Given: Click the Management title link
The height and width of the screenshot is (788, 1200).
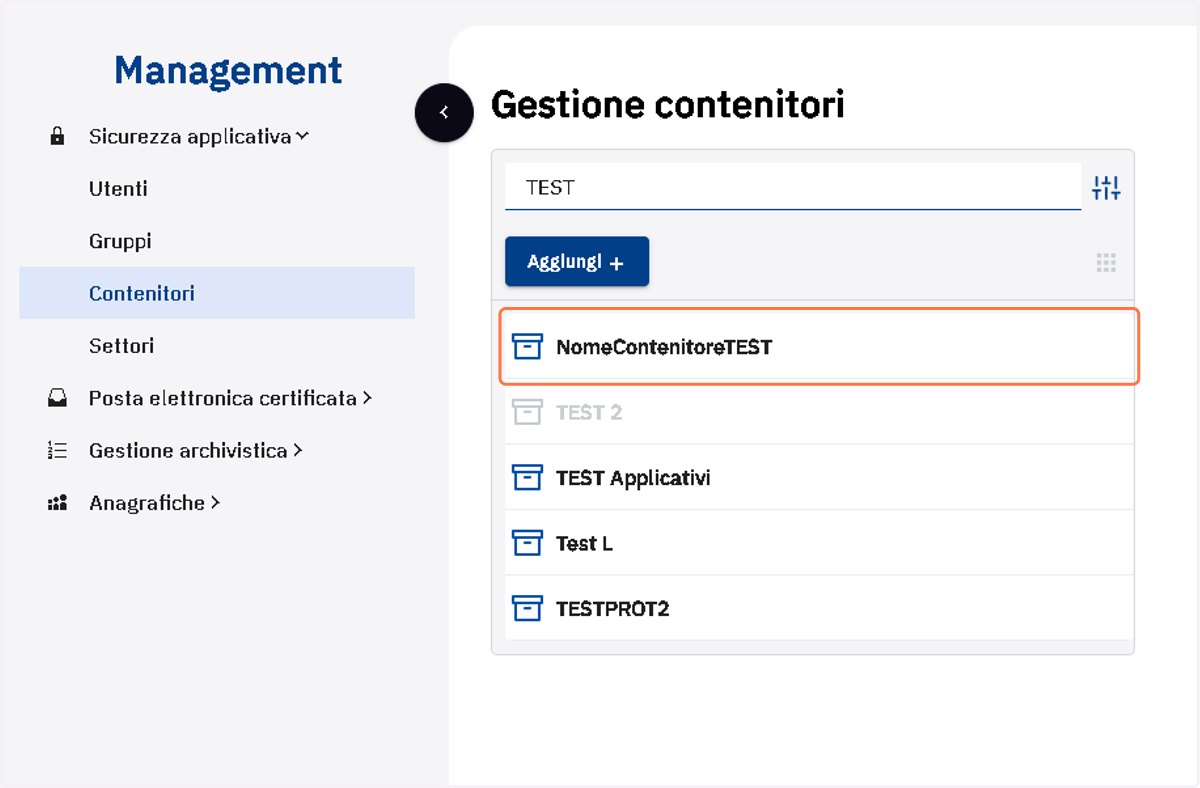Looking at the screenshot, I should (228, 71).
